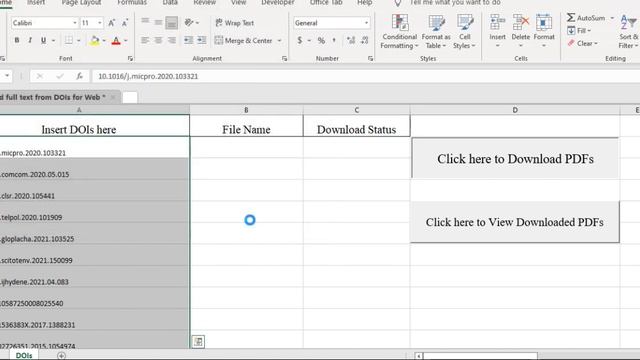This screenshot has width=640, height=360.
Task: Click AutoSum
Action: tap(586, 18)
